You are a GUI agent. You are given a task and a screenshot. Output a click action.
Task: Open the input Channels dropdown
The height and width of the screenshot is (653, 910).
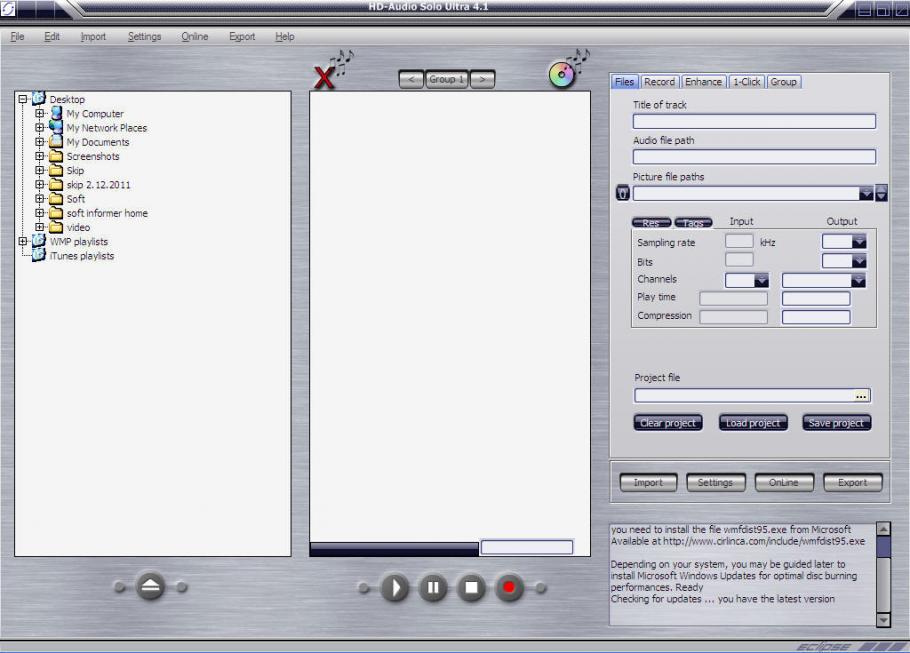[761, 281]
